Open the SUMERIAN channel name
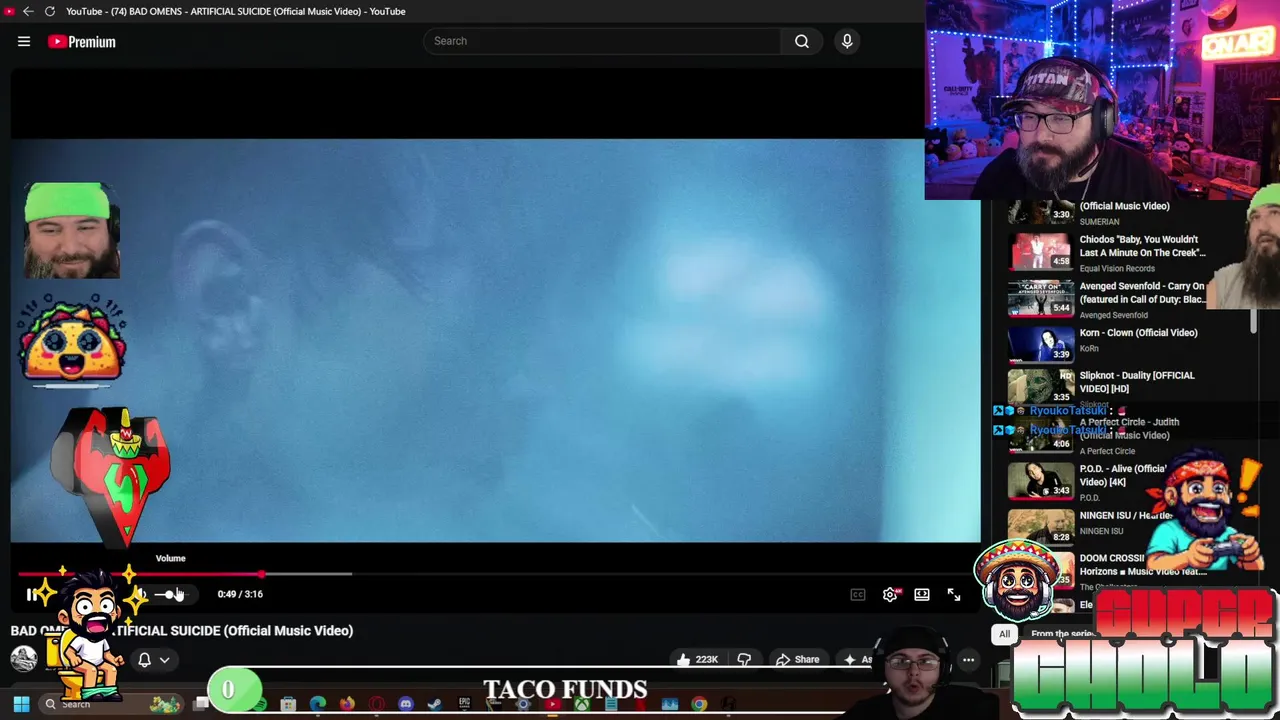The width and height of the screenshot is (1280, 720). [x=1099, y=222]
